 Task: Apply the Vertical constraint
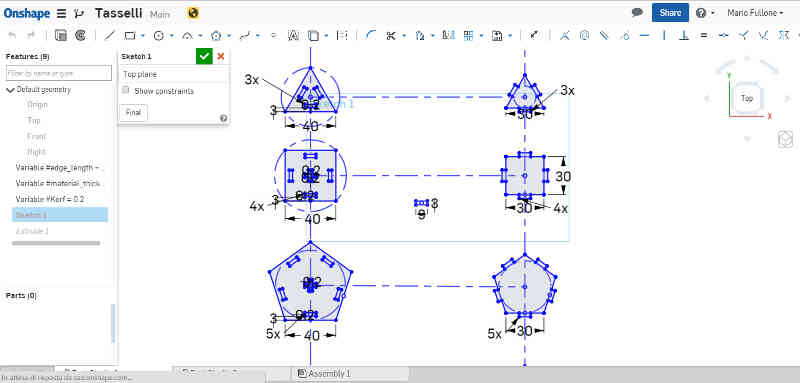point(664,35)
